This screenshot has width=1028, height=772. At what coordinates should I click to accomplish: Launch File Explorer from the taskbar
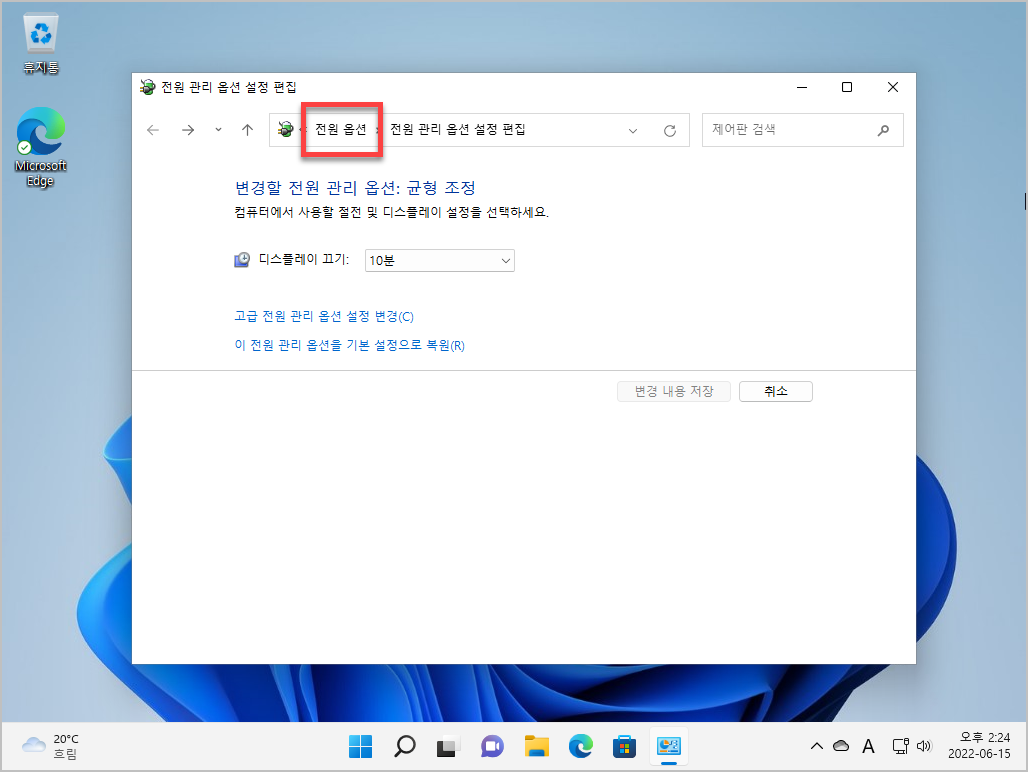(x=536, y=746)
